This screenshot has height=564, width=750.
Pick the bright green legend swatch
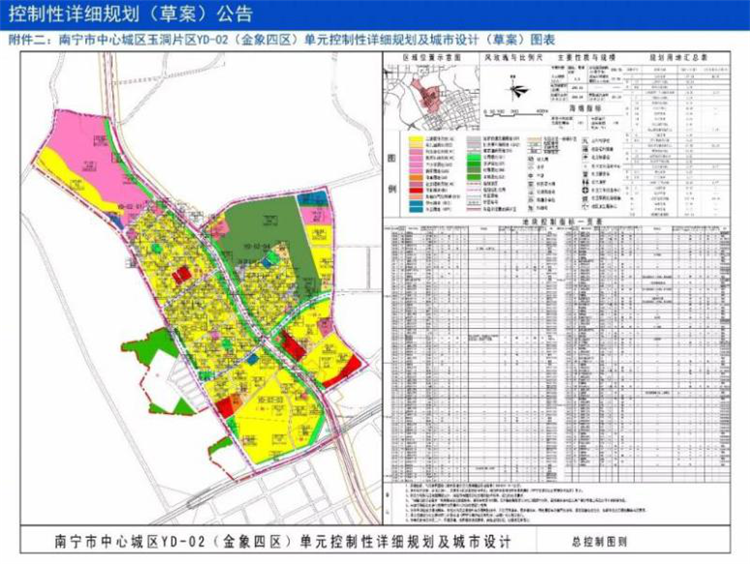point(474,158)
